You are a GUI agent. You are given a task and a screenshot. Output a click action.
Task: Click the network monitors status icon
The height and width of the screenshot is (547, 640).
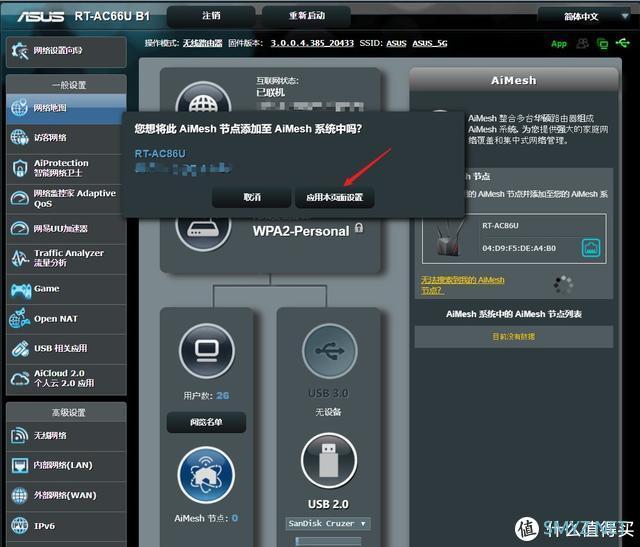pyautogui.click(x=602, y=43)
